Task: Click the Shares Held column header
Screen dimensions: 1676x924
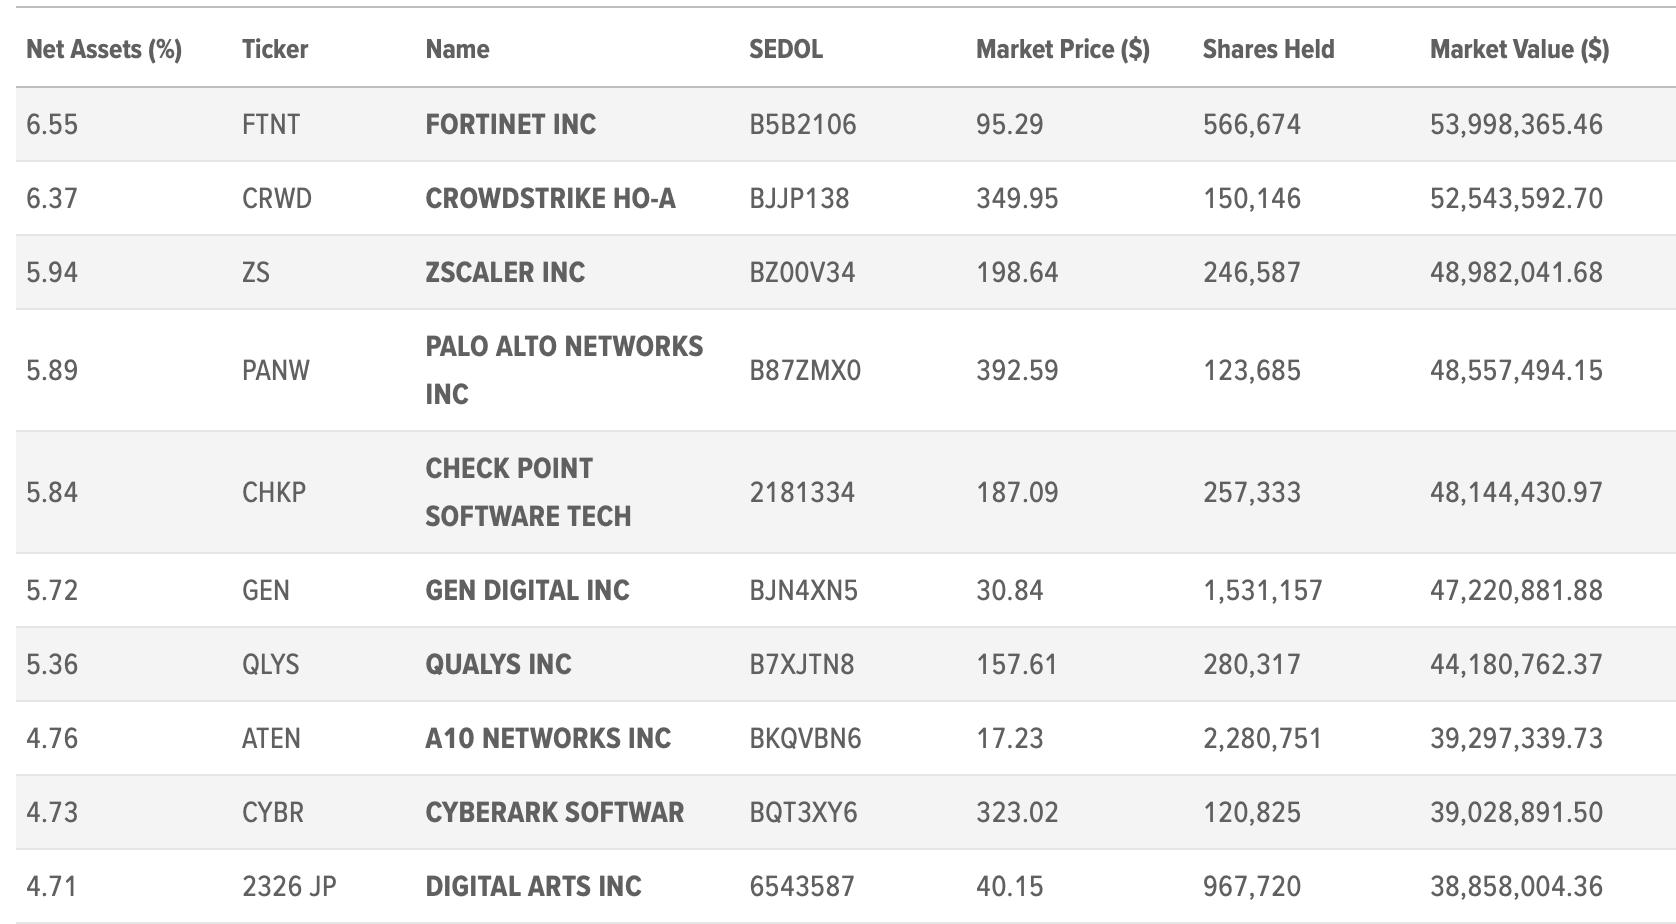Action: (1268, 49)
